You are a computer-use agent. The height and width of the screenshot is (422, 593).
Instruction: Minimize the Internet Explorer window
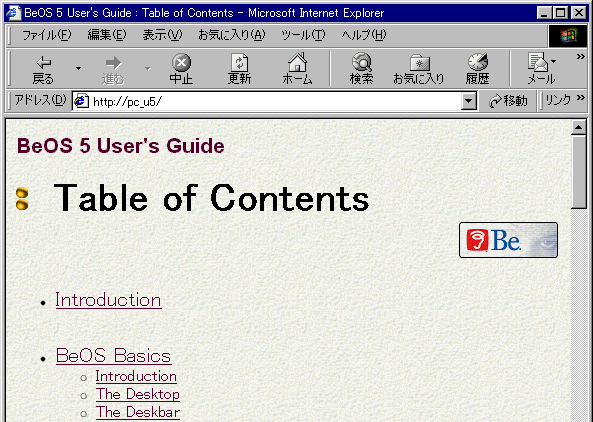pos(544,13)
